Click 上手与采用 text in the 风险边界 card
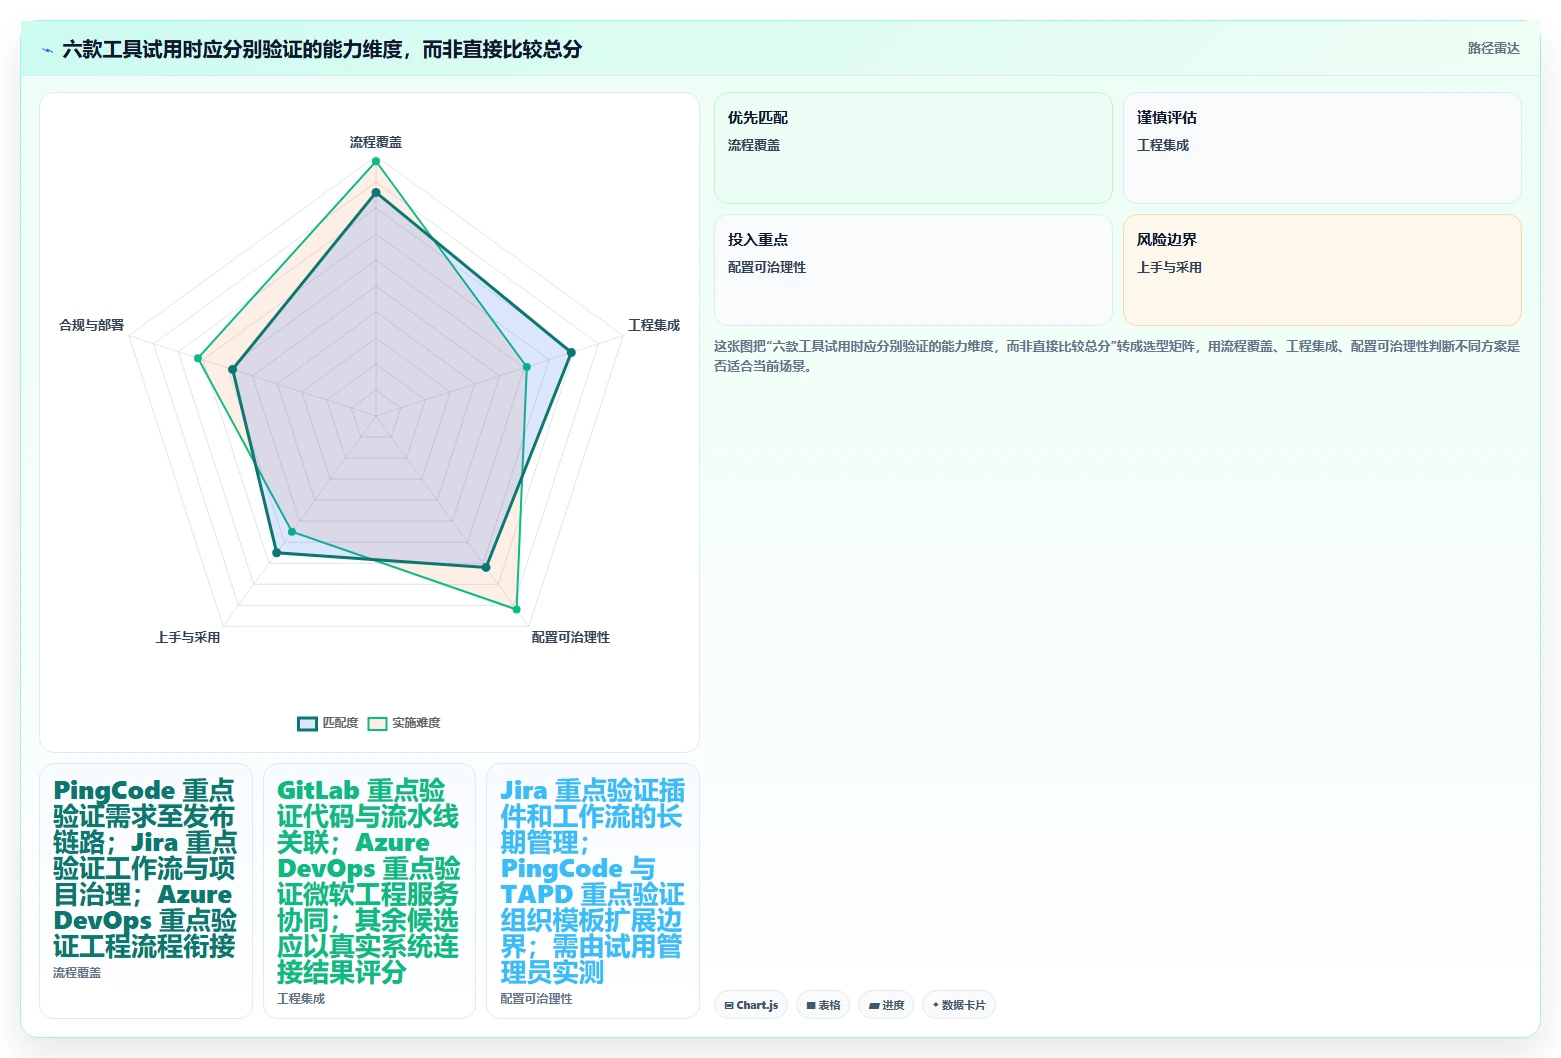This screenshot has height=1058, width=1561. (1169, 267)
